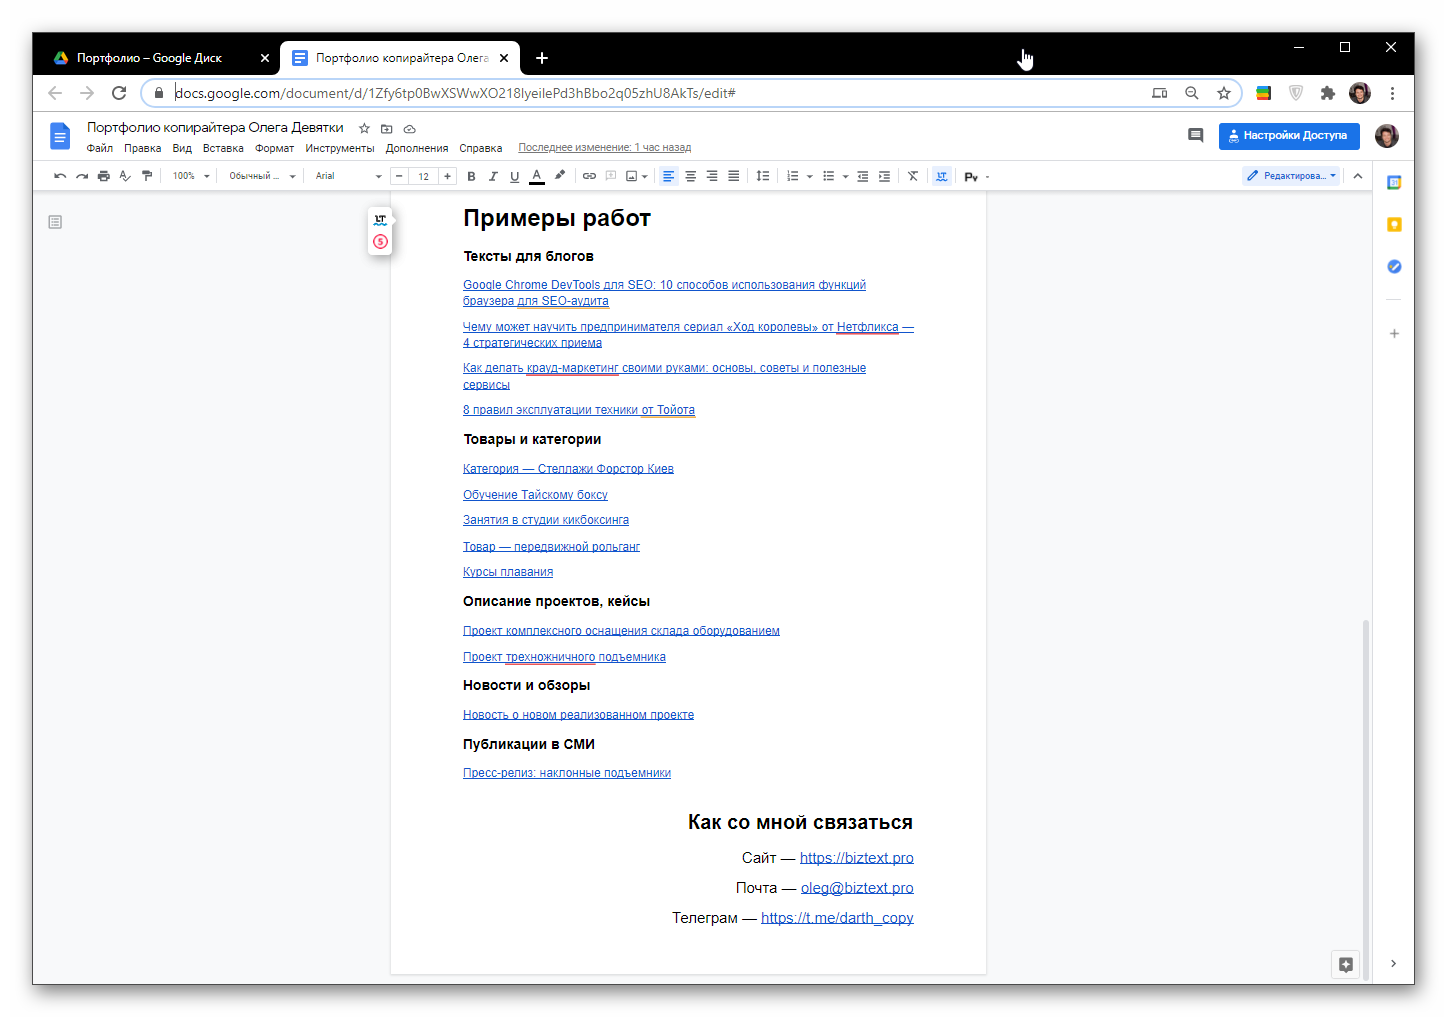Click the insert link toolbar icon

pos(589,176)
